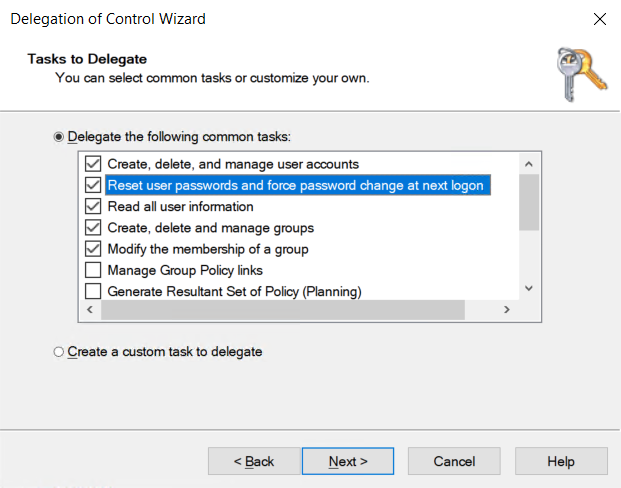Uncheck Reset user passwords checkbox
Viewport: 621px width, 488px height.
click(93, 185)
